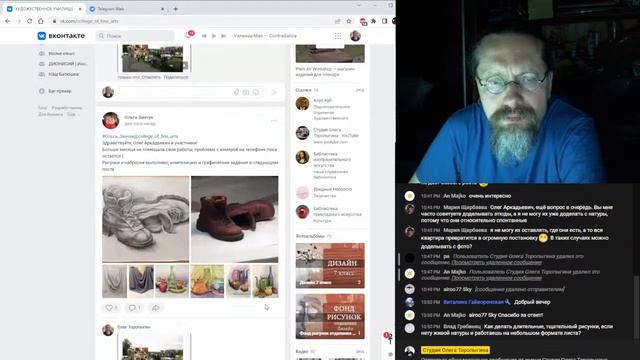
Task: Click the camera icon in comment box
Action: click(246, 92)
